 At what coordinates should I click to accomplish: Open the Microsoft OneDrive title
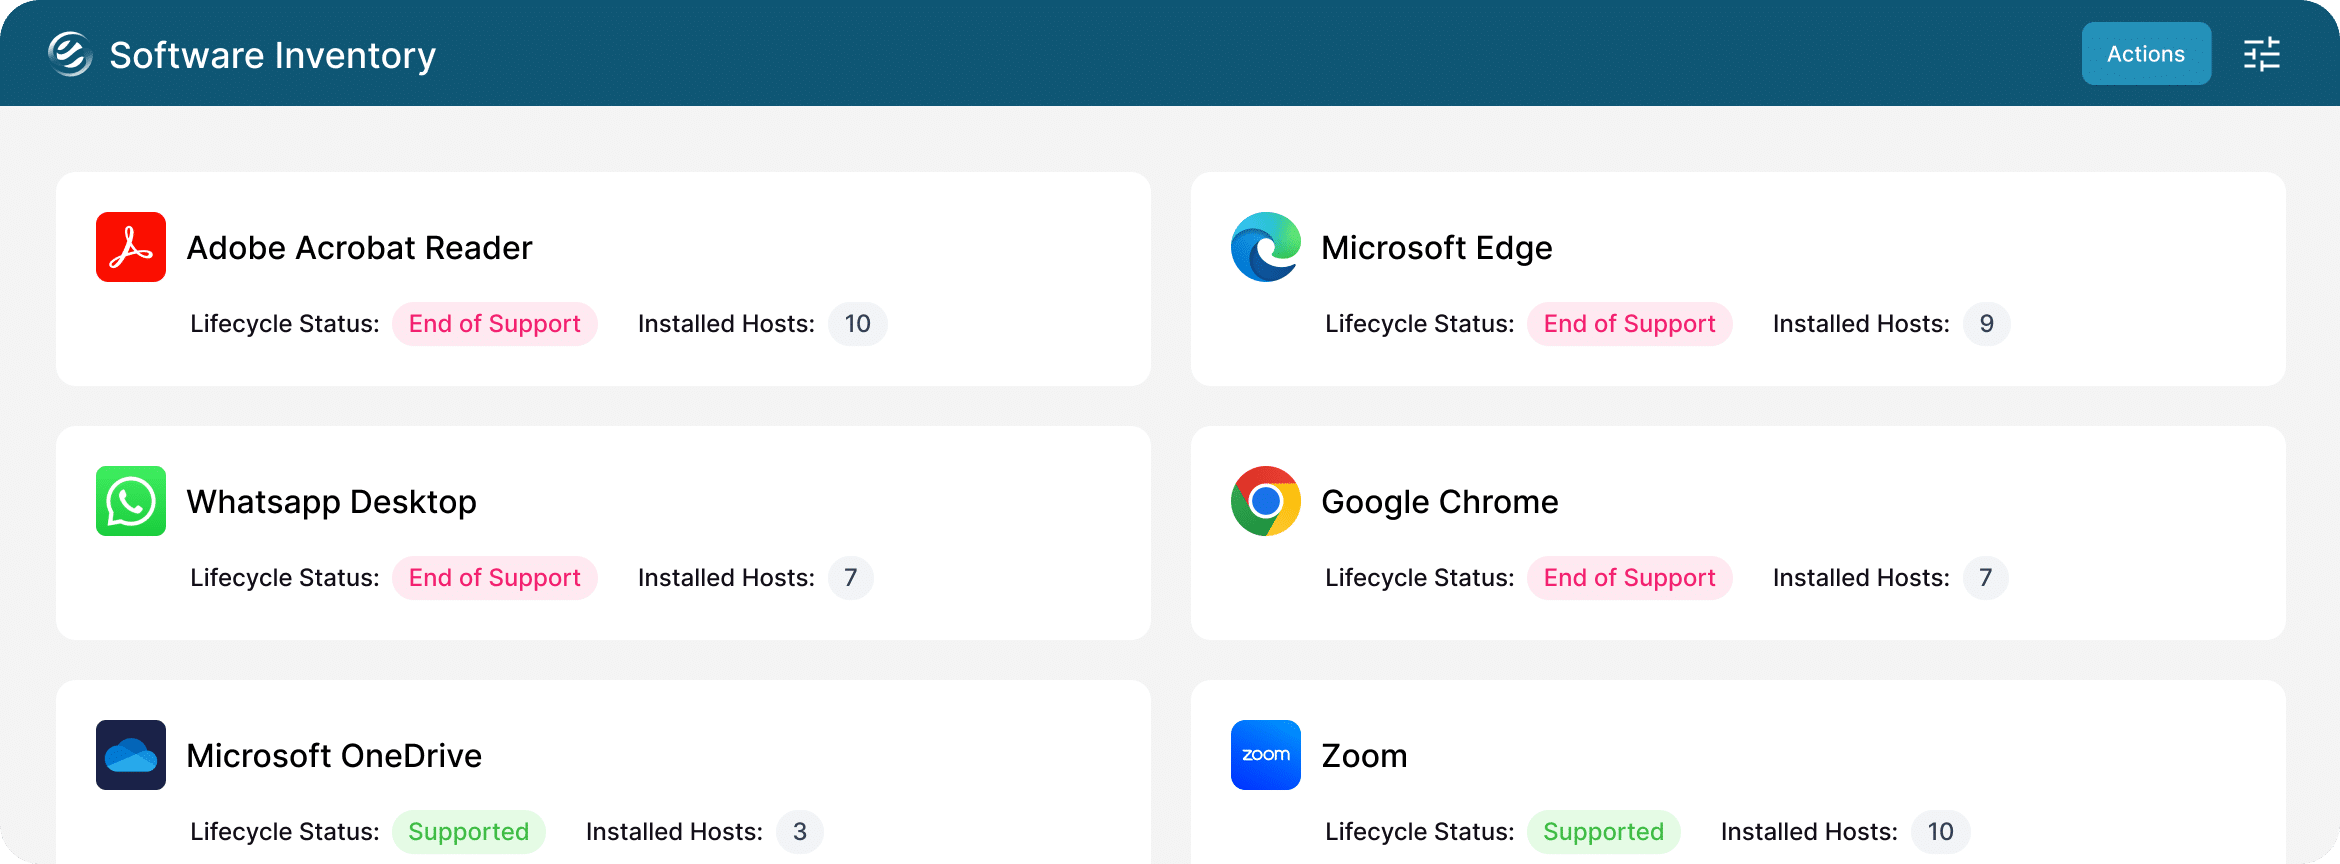334,756
